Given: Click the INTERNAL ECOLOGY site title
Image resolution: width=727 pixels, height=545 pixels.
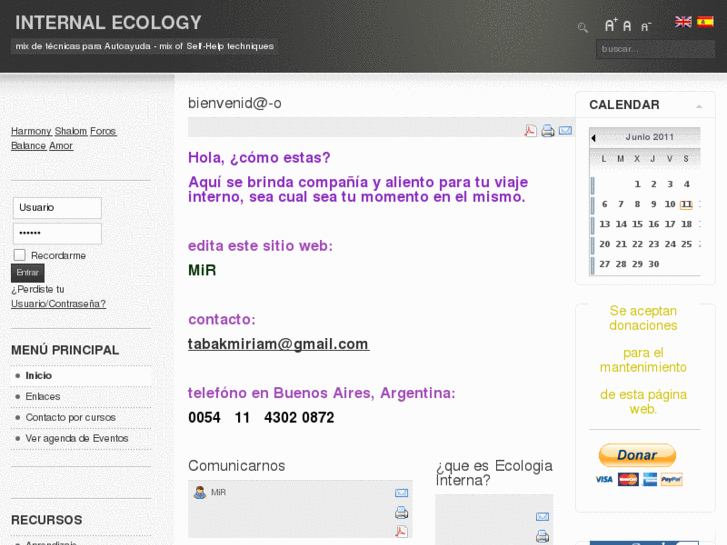Looking at the screenshot, I should click(108, 23).
